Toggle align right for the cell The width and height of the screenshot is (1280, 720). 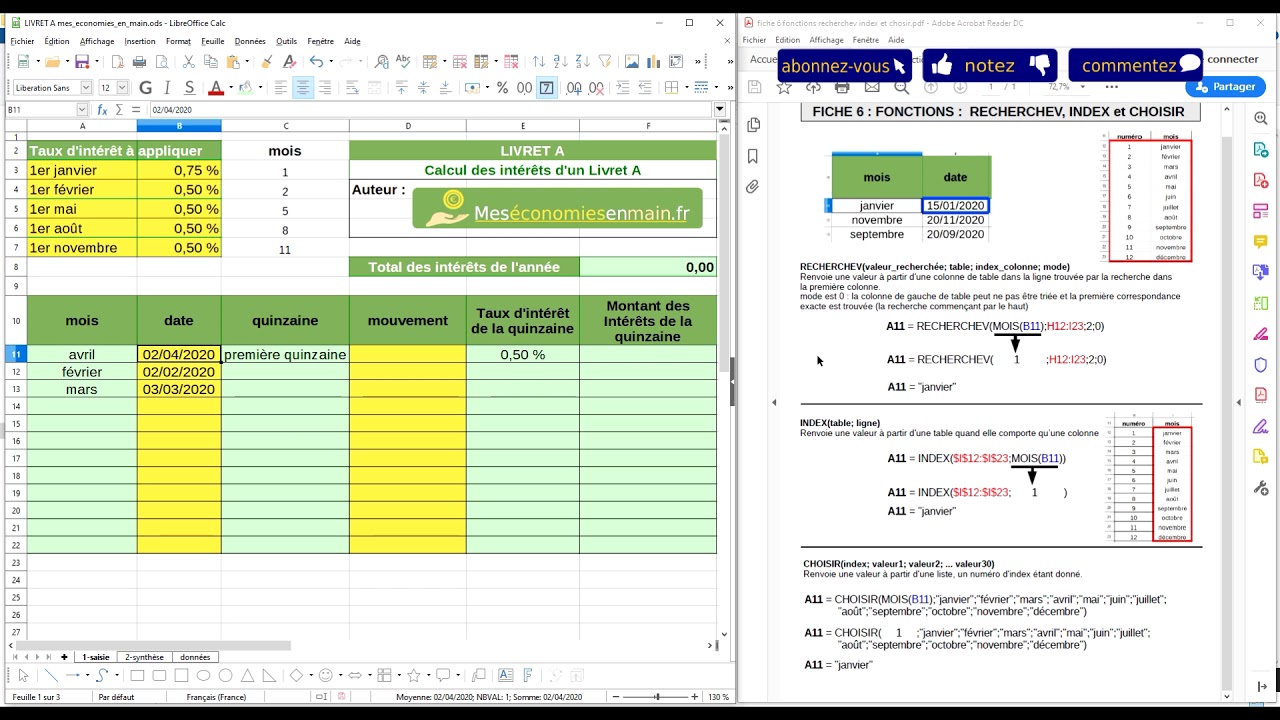(325, 88)
